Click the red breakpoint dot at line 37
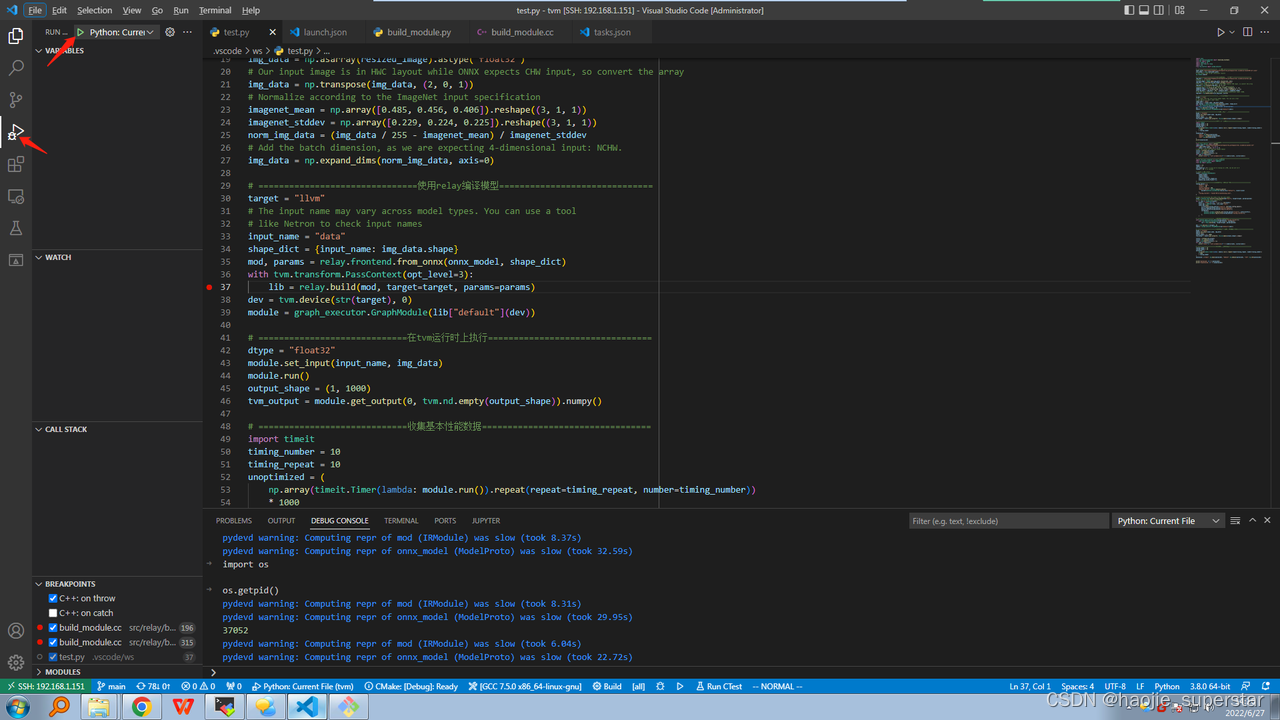The width and height of the screenshot is (1280, 720). coord(209,287)
